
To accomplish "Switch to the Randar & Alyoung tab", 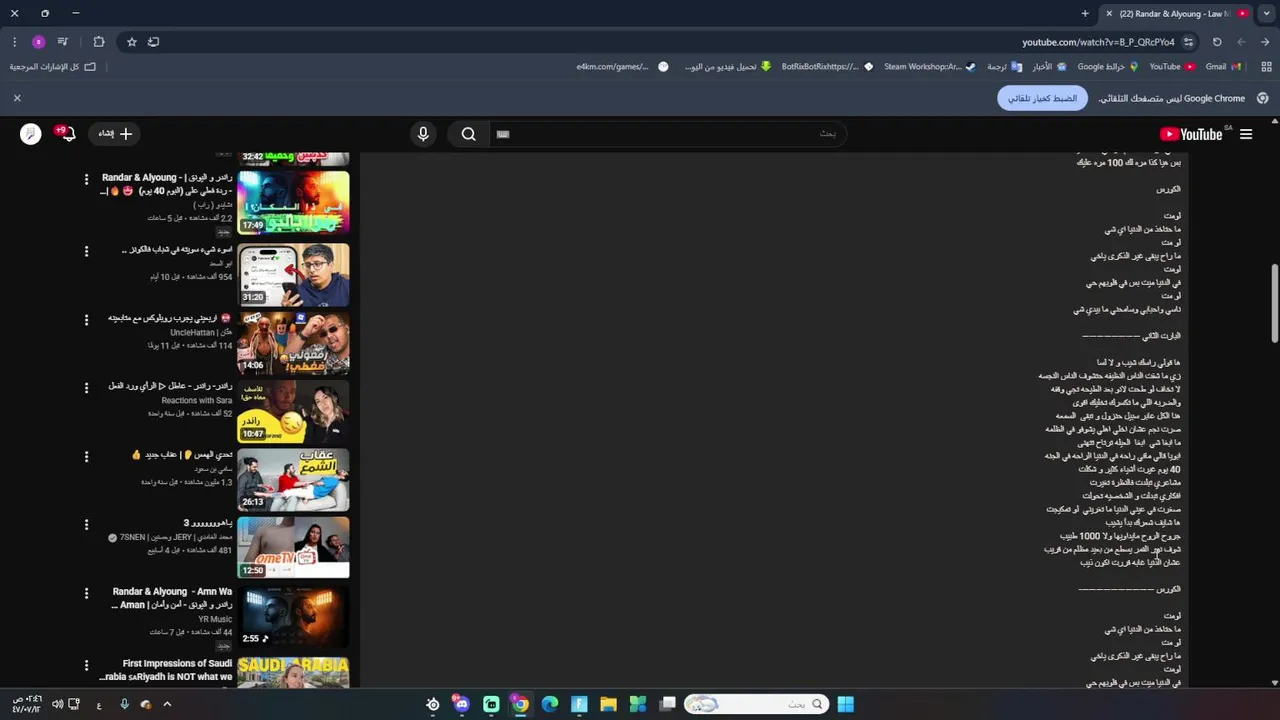I will pyautogui.click(x=1175, y=14).
